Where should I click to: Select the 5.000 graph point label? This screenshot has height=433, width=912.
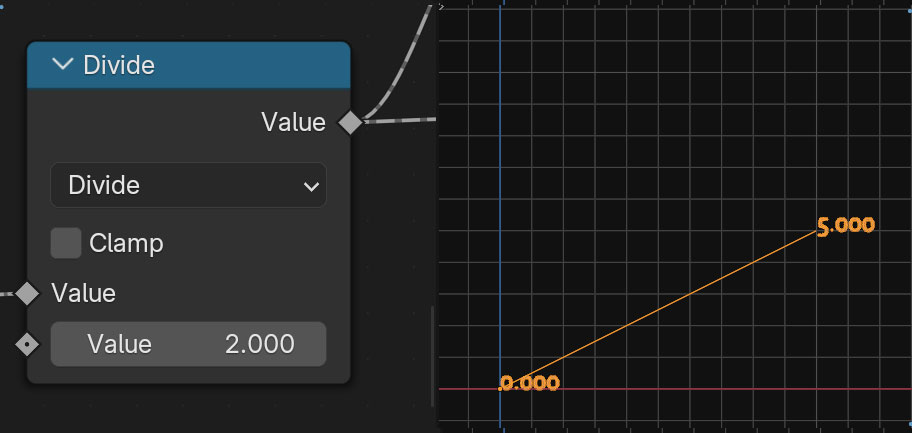(846, 226)
